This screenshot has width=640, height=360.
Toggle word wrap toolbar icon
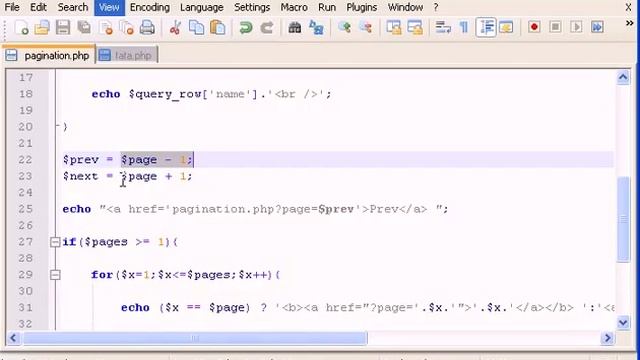[x=443, y=28]
